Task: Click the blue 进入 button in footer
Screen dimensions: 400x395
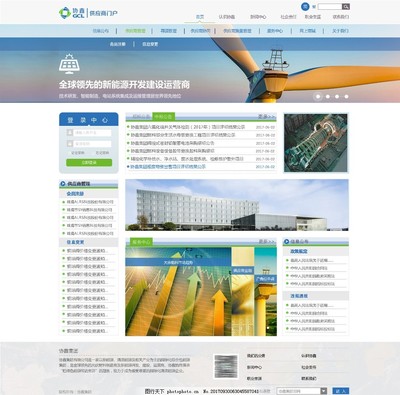Action: (341, 391)
